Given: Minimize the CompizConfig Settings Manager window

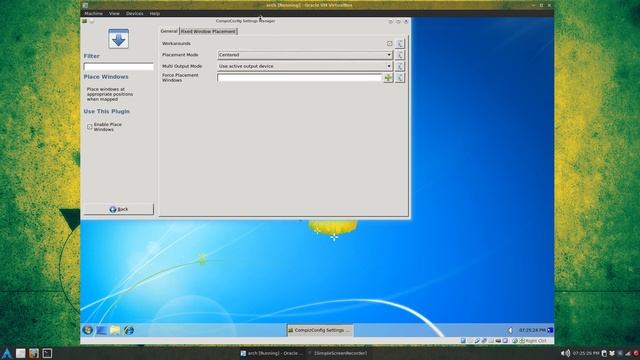Looking at the screenshot, I should point(391,21).
